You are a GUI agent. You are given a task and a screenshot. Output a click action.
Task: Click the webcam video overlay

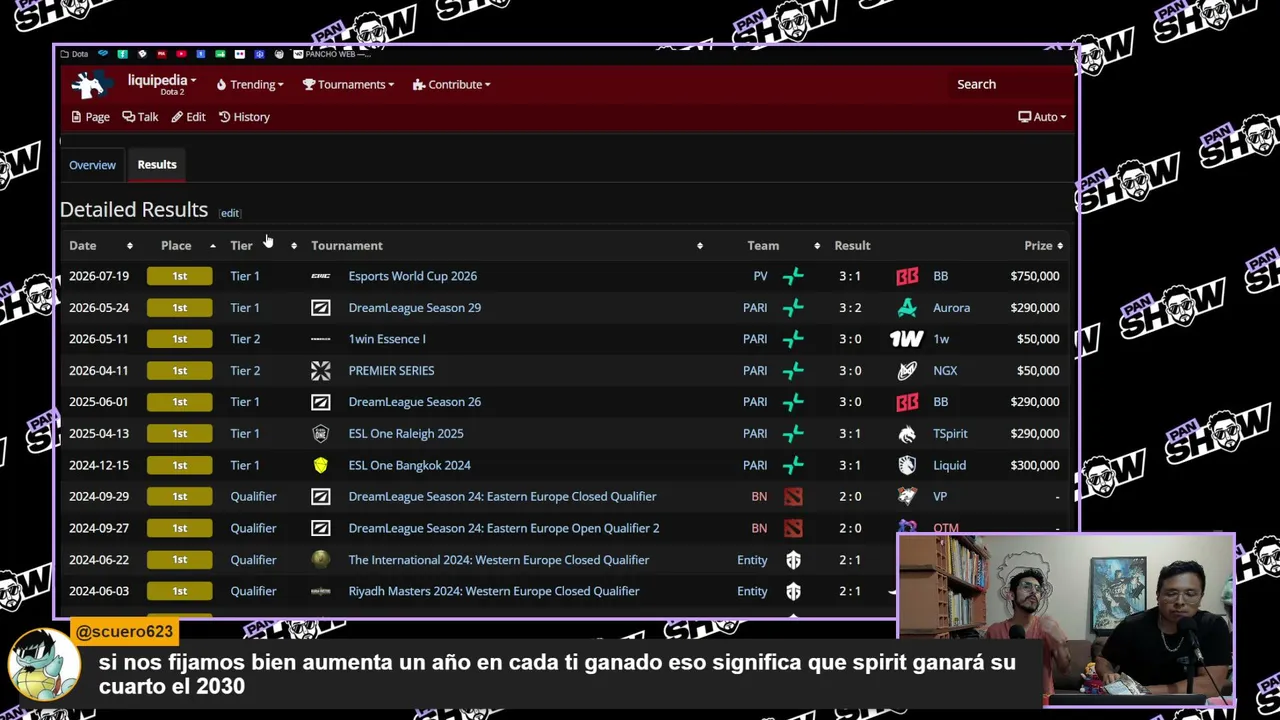(x=1066, y=620)
